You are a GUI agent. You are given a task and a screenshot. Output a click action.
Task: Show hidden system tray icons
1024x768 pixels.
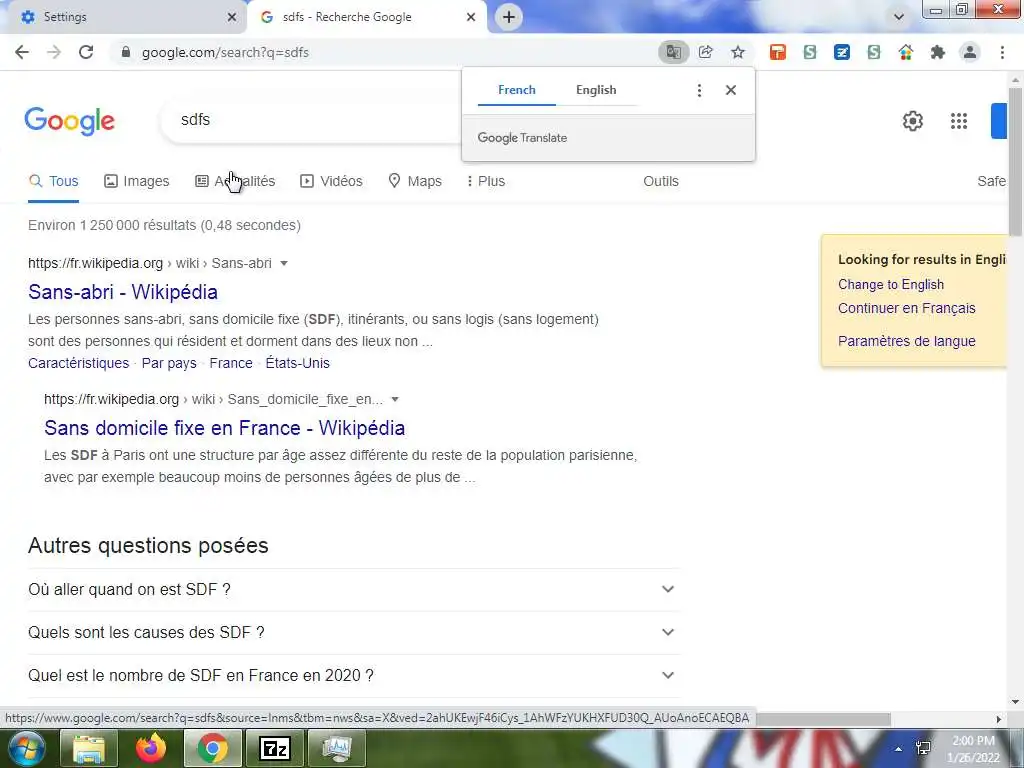(899, 749)
